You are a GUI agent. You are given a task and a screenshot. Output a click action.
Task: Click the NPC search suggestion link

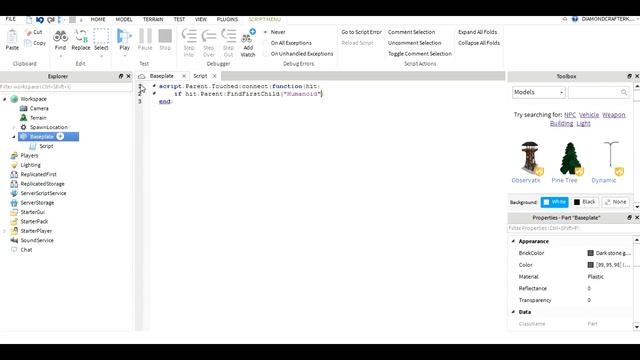click(570, 115)
